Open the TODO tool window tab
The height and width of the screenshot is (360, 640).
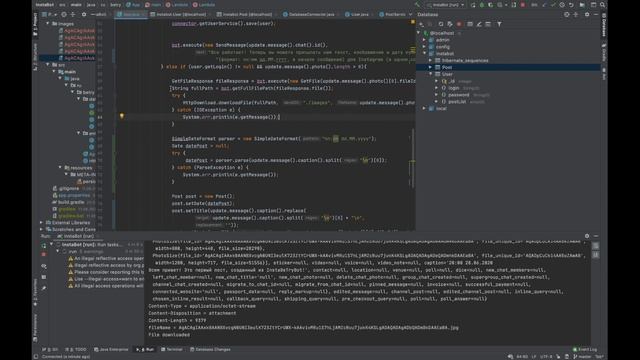tap(76, 349)
